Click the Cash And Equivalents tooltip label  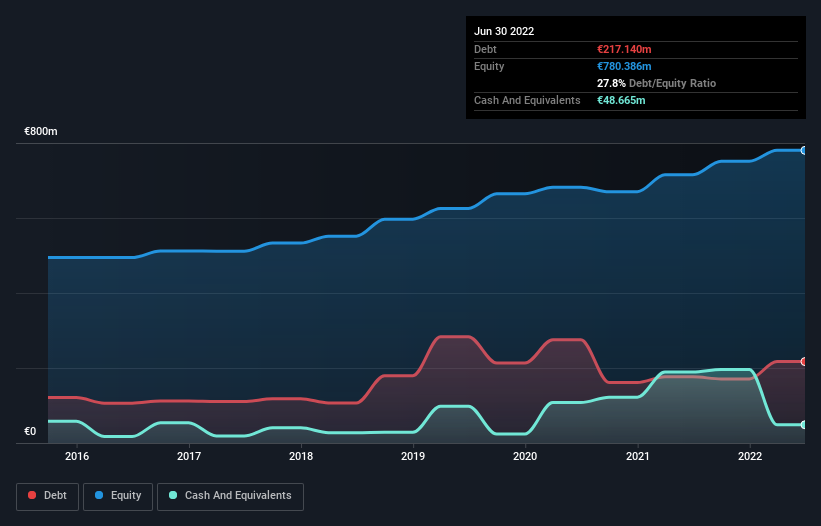click(527, 100)
